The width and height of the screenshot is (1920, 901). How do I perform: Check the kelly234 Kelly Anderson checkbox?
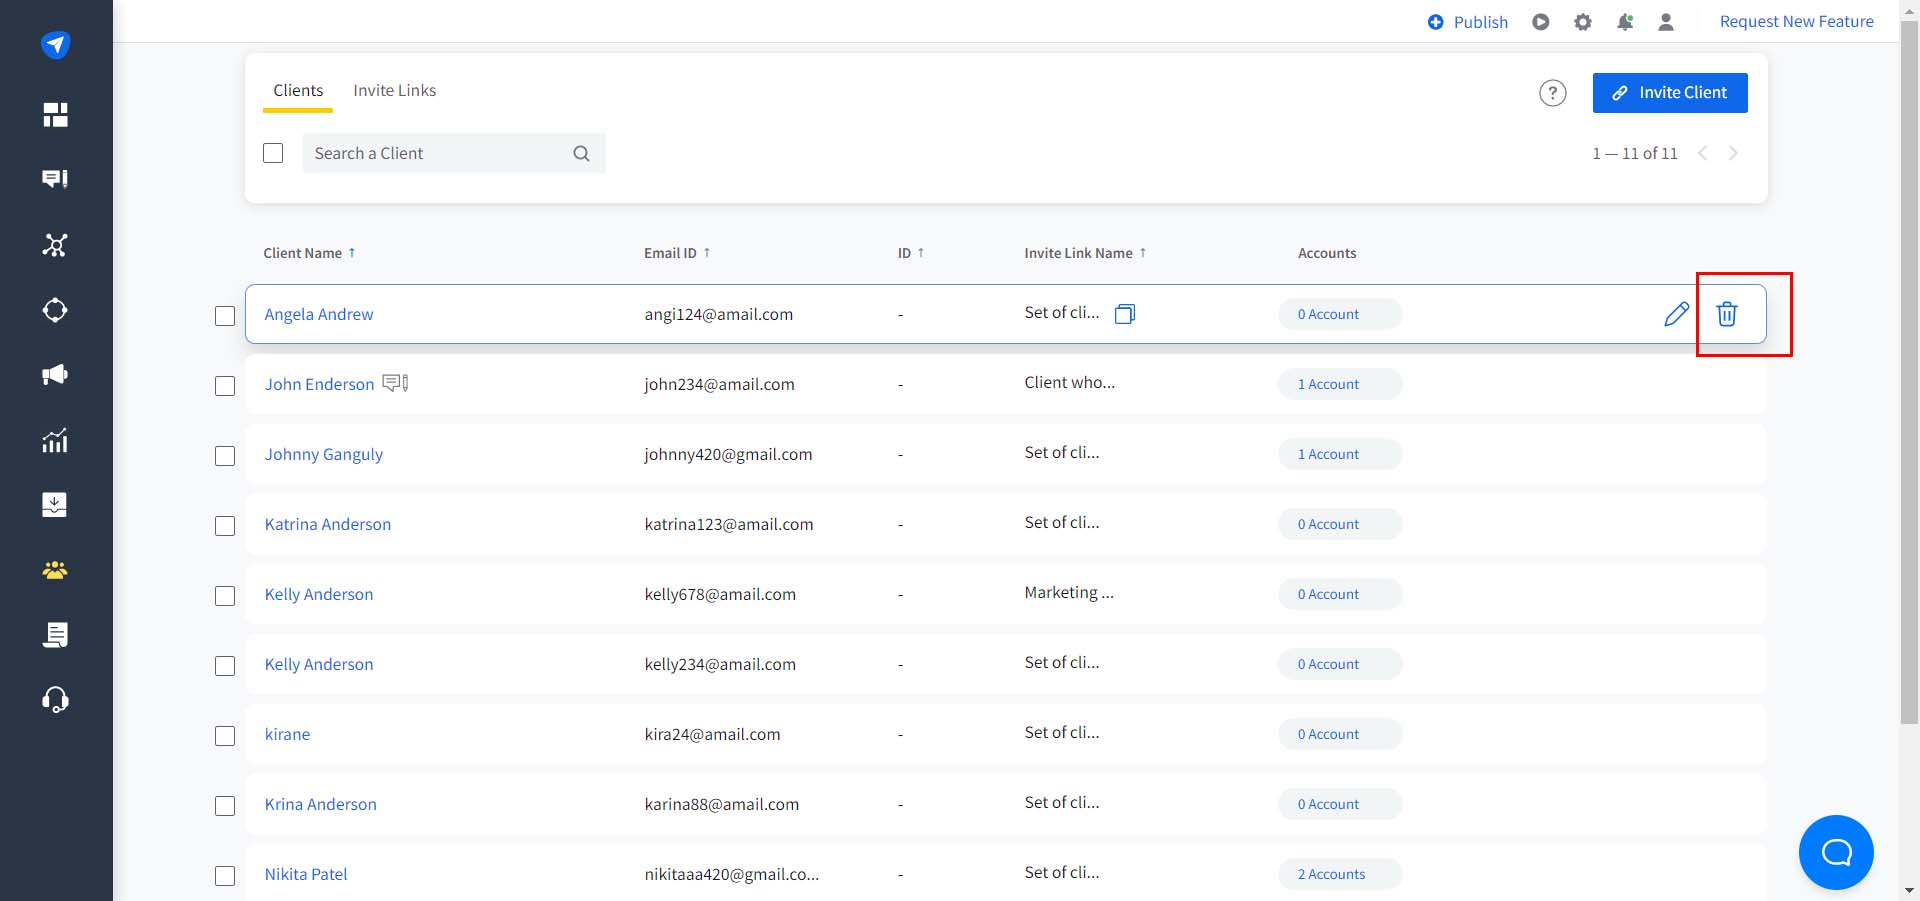click(225, 666)
